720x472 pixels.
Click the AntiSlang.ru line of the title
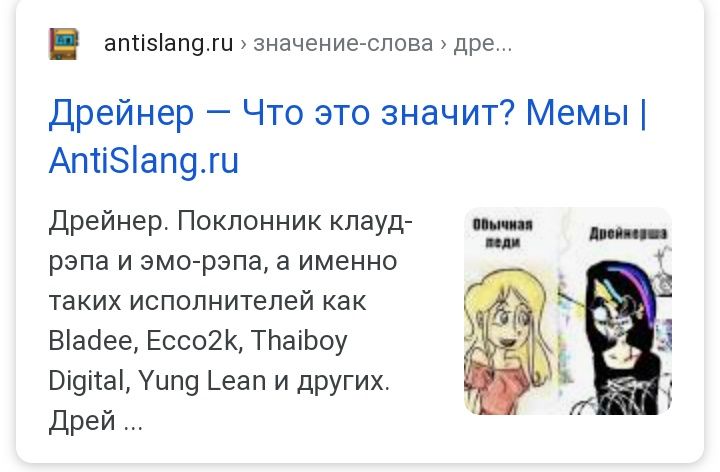pos(144,161)
